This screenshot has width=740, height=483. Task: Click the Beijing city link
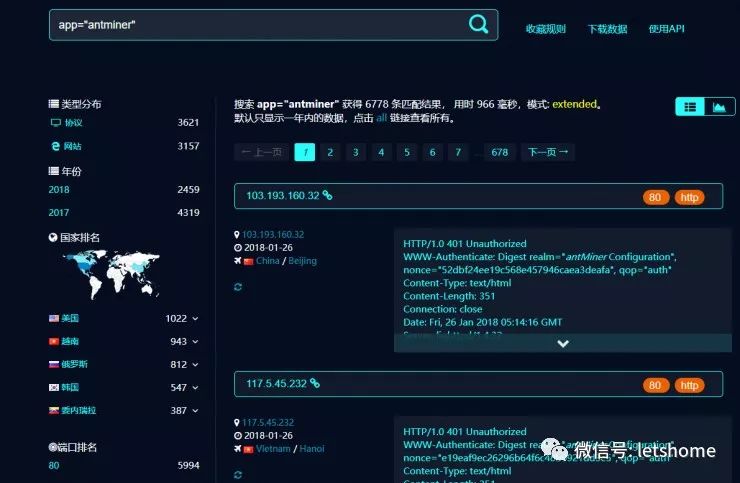point(303,261)
